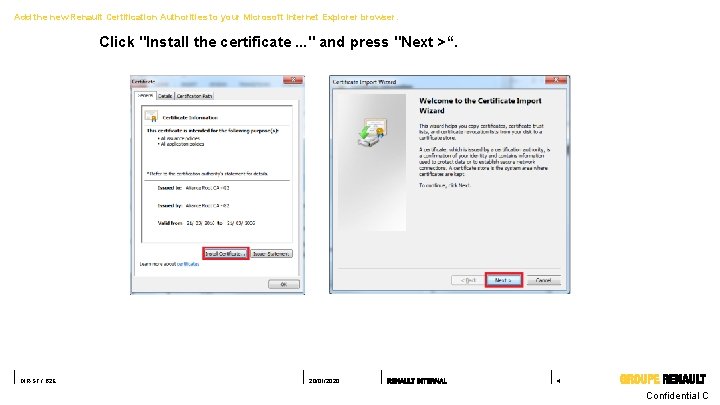Close the Certificate Import Wizard window
Screen dimensions: 720x405
pos(556,80)
